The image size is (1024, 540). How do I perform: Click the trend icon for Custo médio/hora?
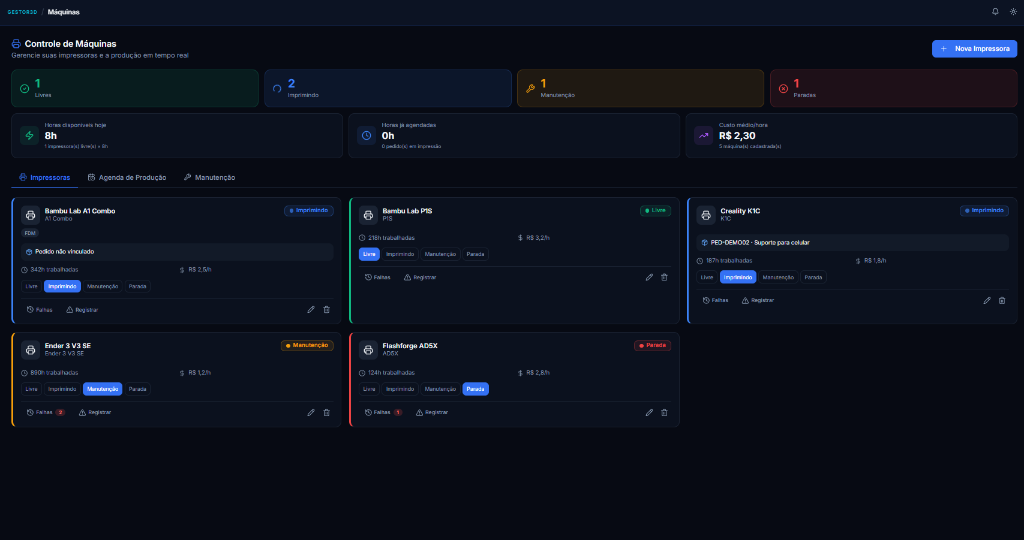703,136
